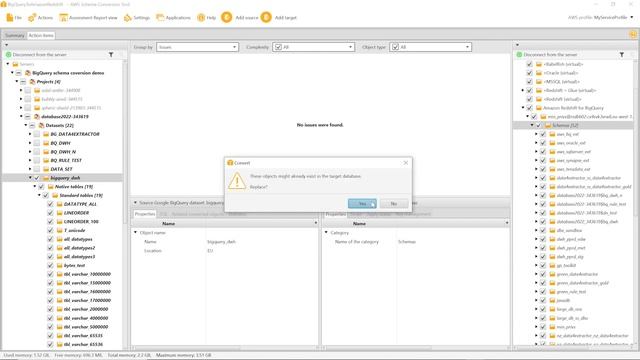Image resolution: width=640 pixels, height=360 pixels.
Task: Uncheck the T_unicode table checkbox
Action: 50,230
